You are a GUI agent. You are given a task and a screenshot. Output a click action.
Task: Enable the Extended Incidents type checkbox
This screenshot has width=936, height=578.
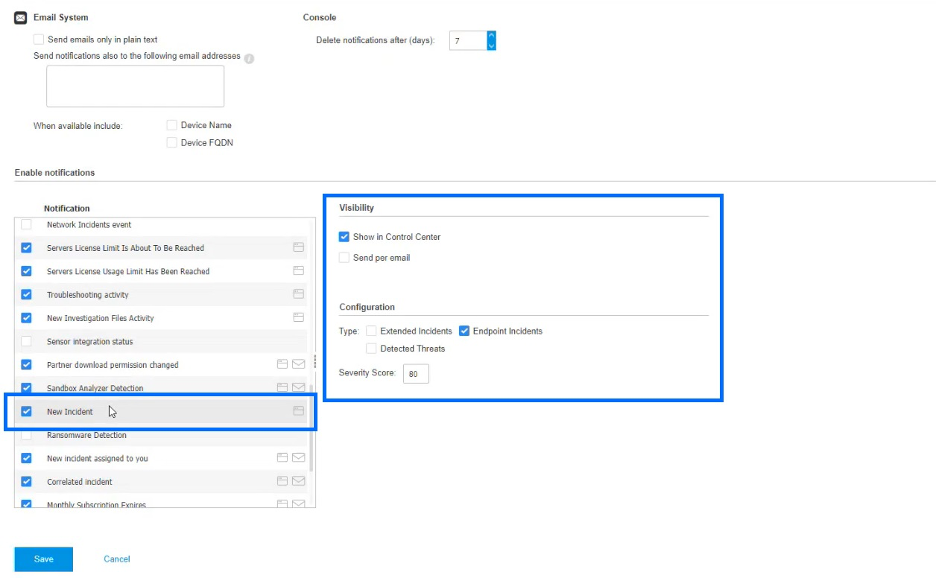[372, 331]
